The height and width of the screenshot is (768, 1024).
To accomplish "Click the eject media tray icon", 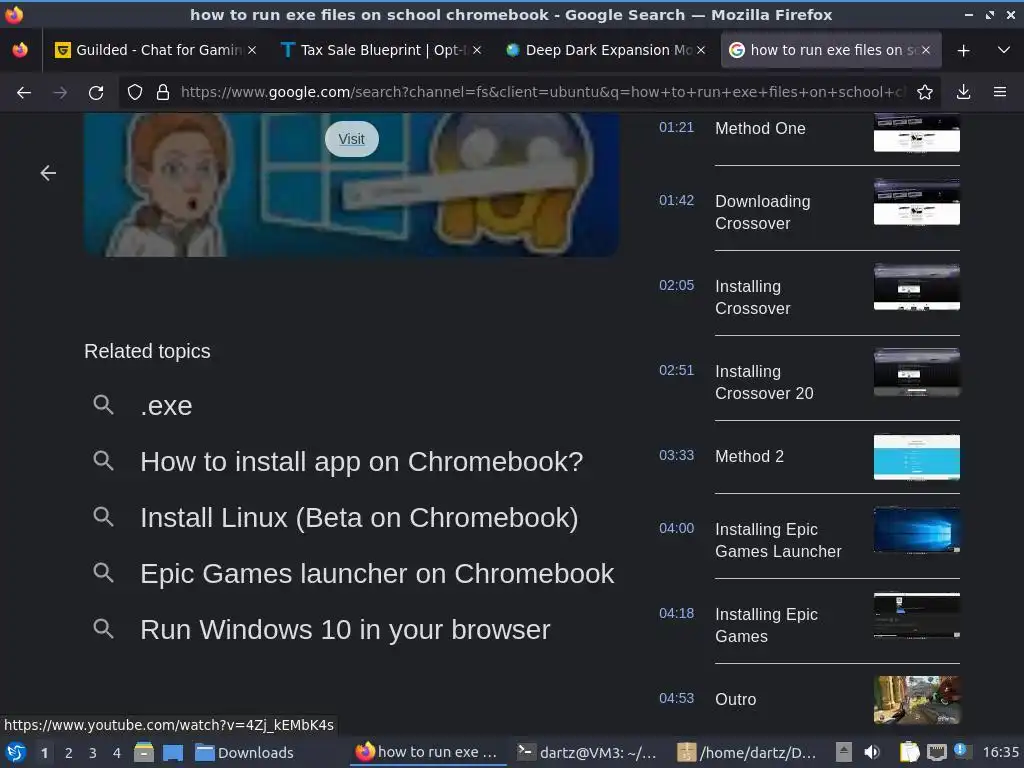I will pyautogui.click(x=844, y=753).
